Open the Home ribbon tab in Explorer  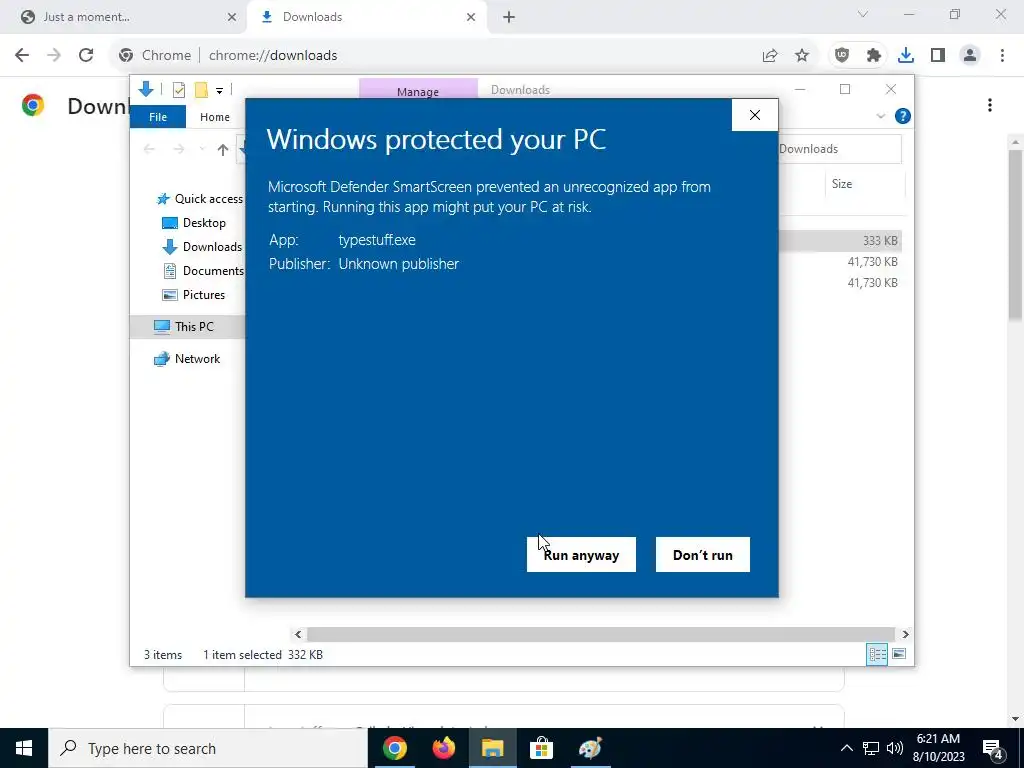pos(215,117)
